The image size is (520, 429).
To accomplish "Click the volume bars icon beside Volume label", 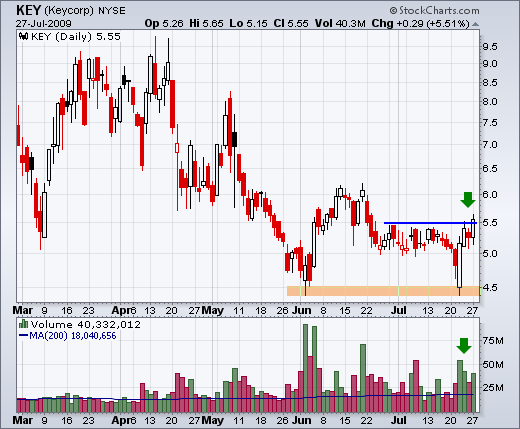I will tap(23, 324).
